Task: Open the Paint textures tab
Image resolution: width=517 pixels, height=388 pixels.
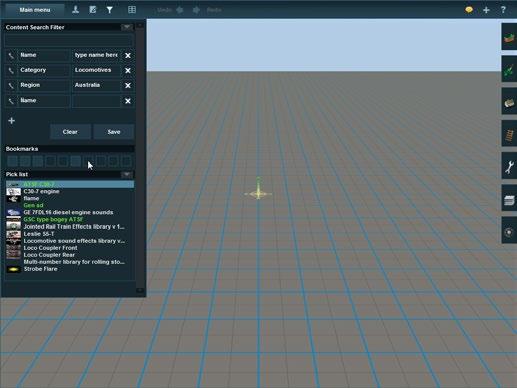Action: [x=509, y=69]
